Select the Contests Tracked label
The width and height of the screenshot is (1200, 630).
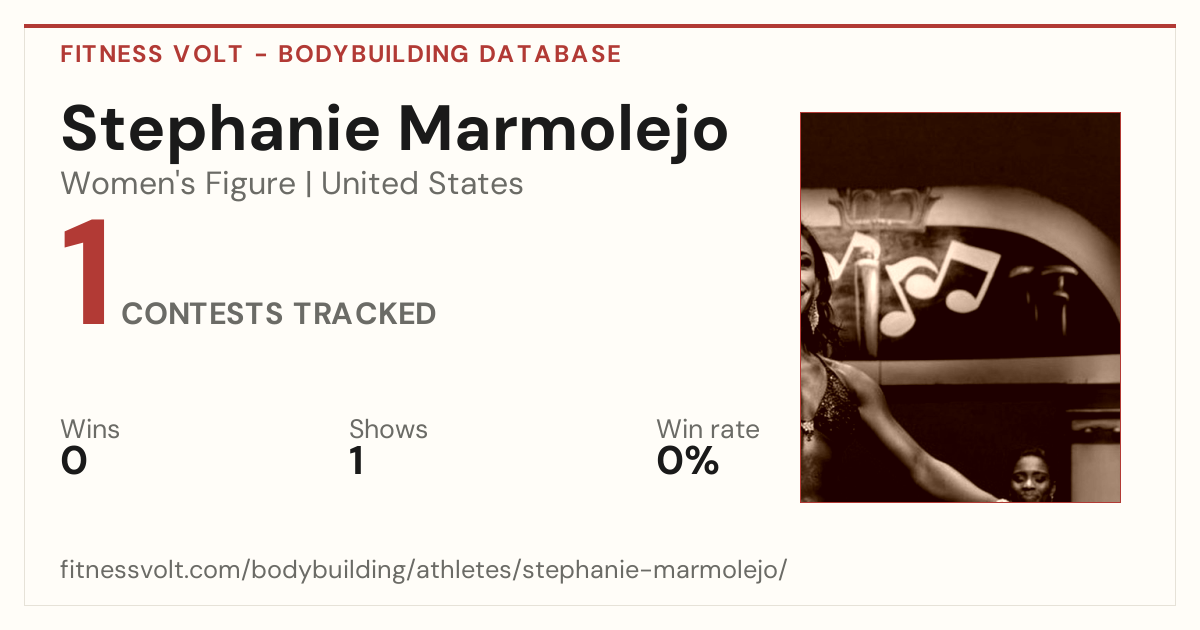pos(279,314)
